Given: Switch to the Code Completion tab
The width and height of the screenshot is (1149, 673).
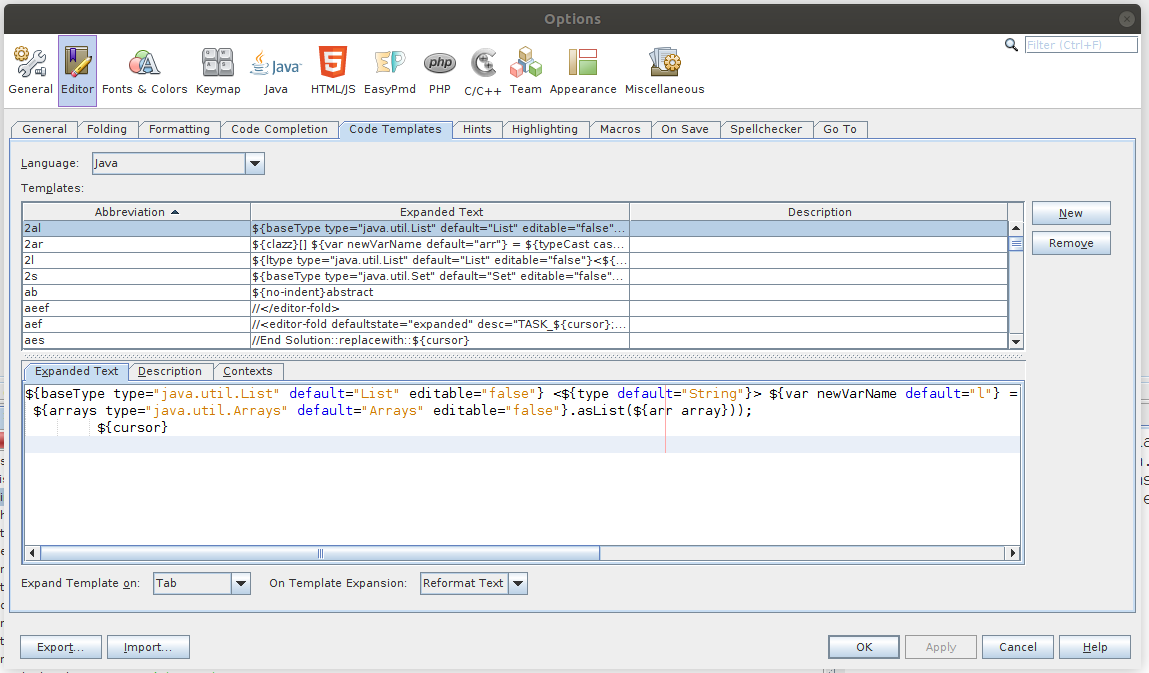Looking at the screenshot, I should pos(279,129).
